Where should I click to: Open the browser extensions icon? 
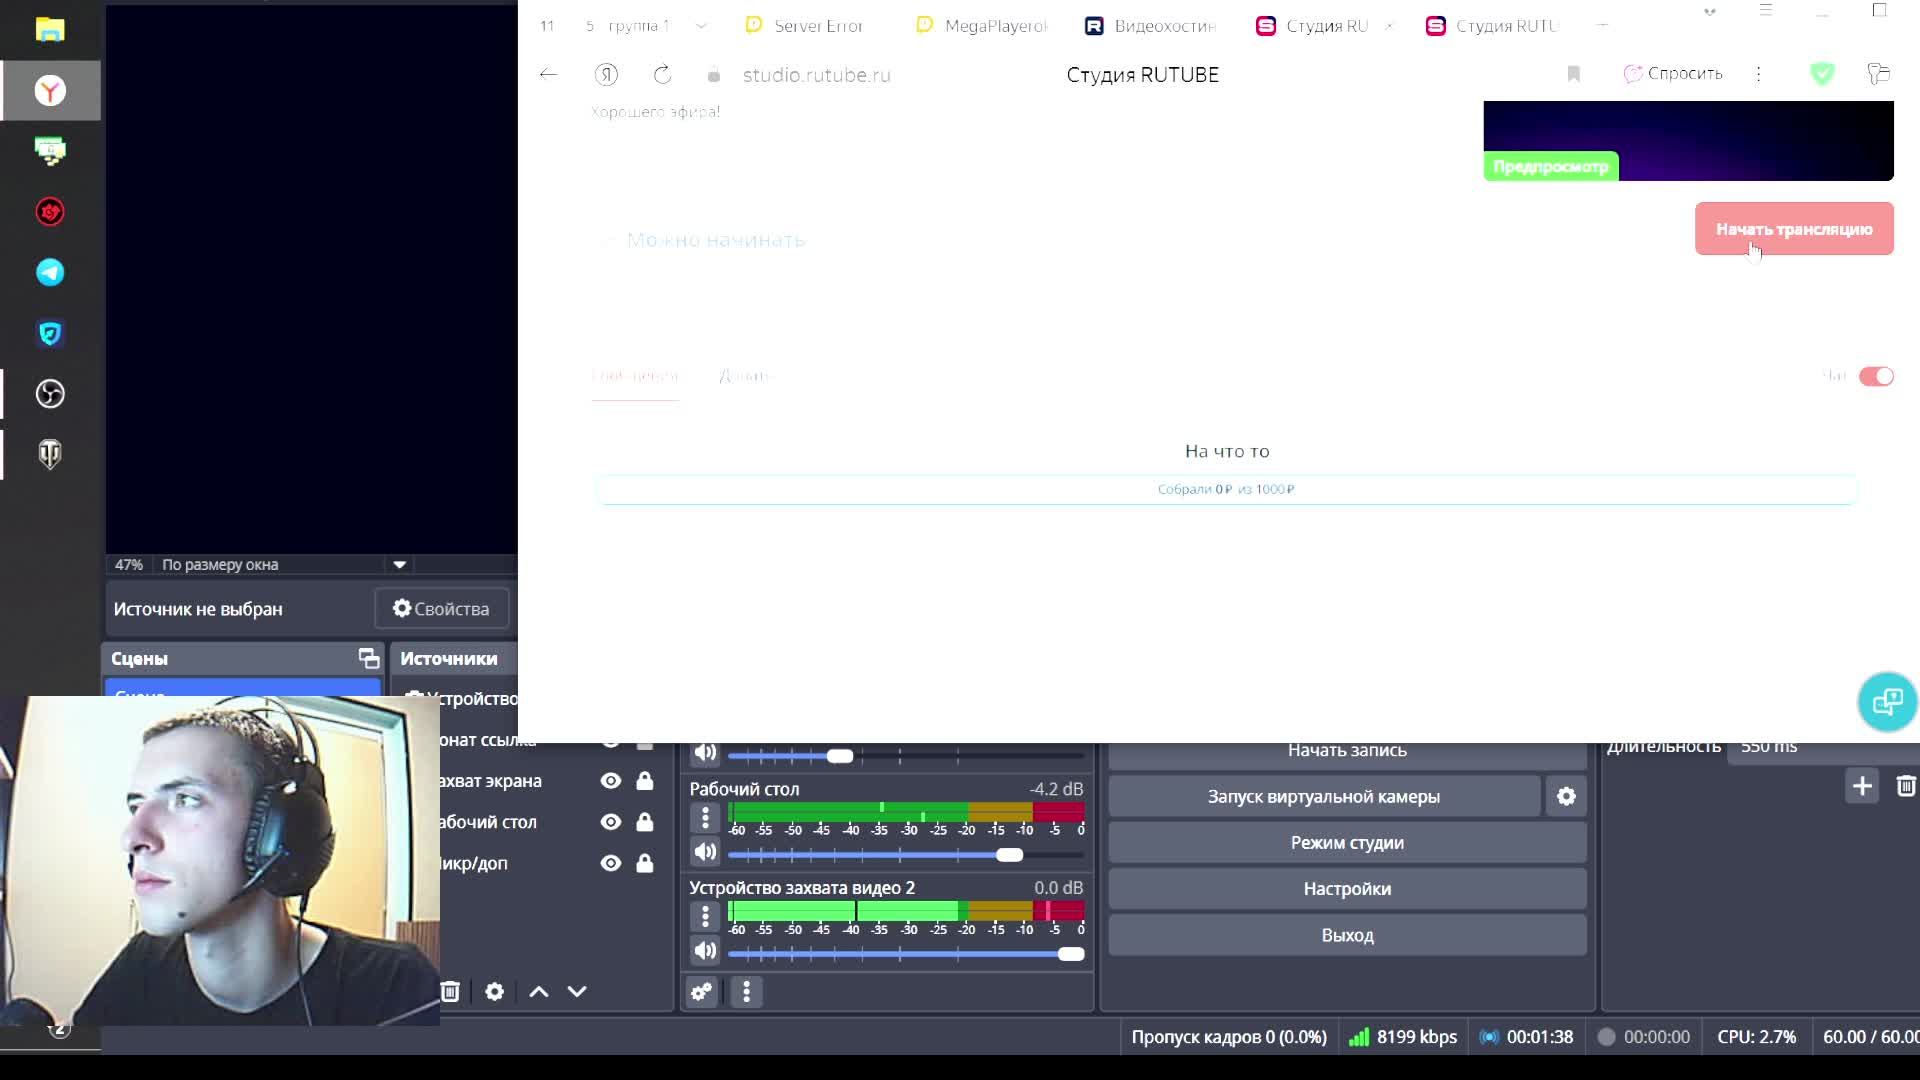tap(1878, 73)
